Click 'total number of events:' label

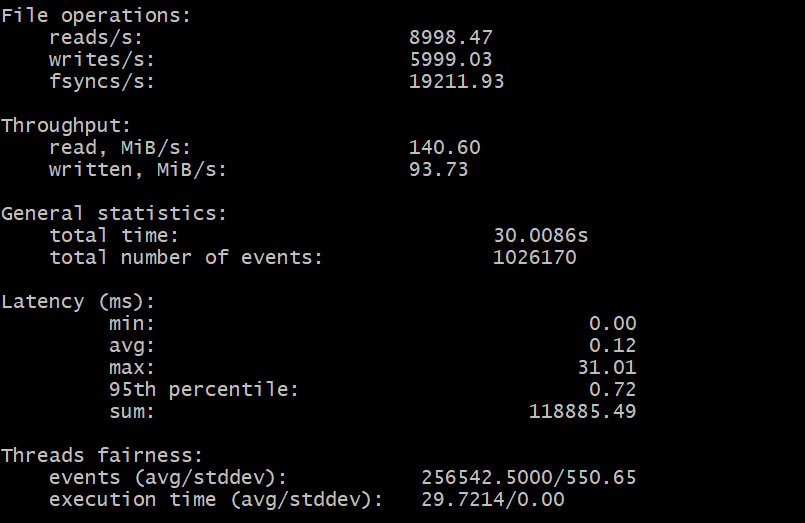point(185,258)
